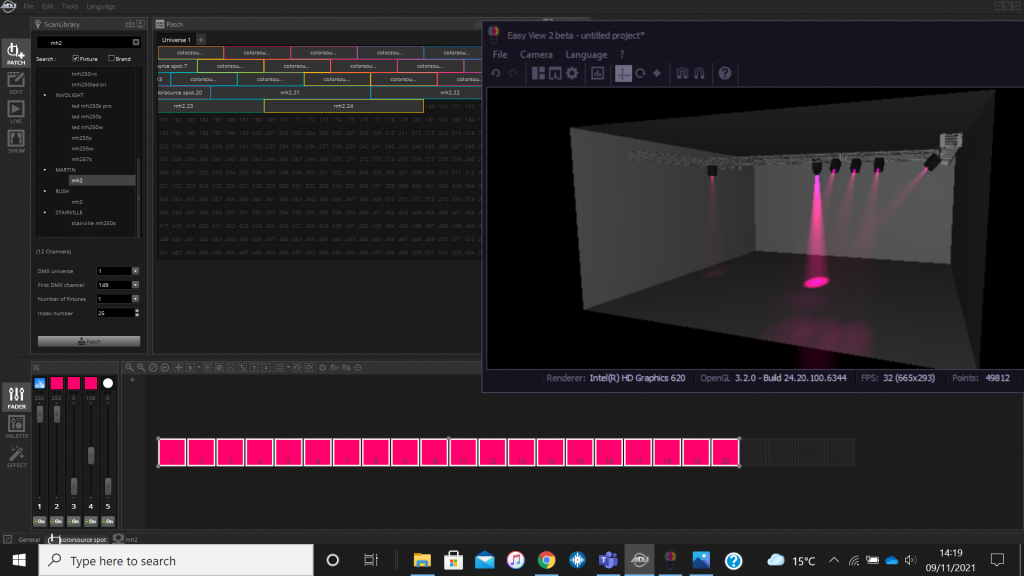The image size is (1024, 576).
Task: Open grid layout dropdown arrow in fixture toolbar
Action: pos(288,368)
